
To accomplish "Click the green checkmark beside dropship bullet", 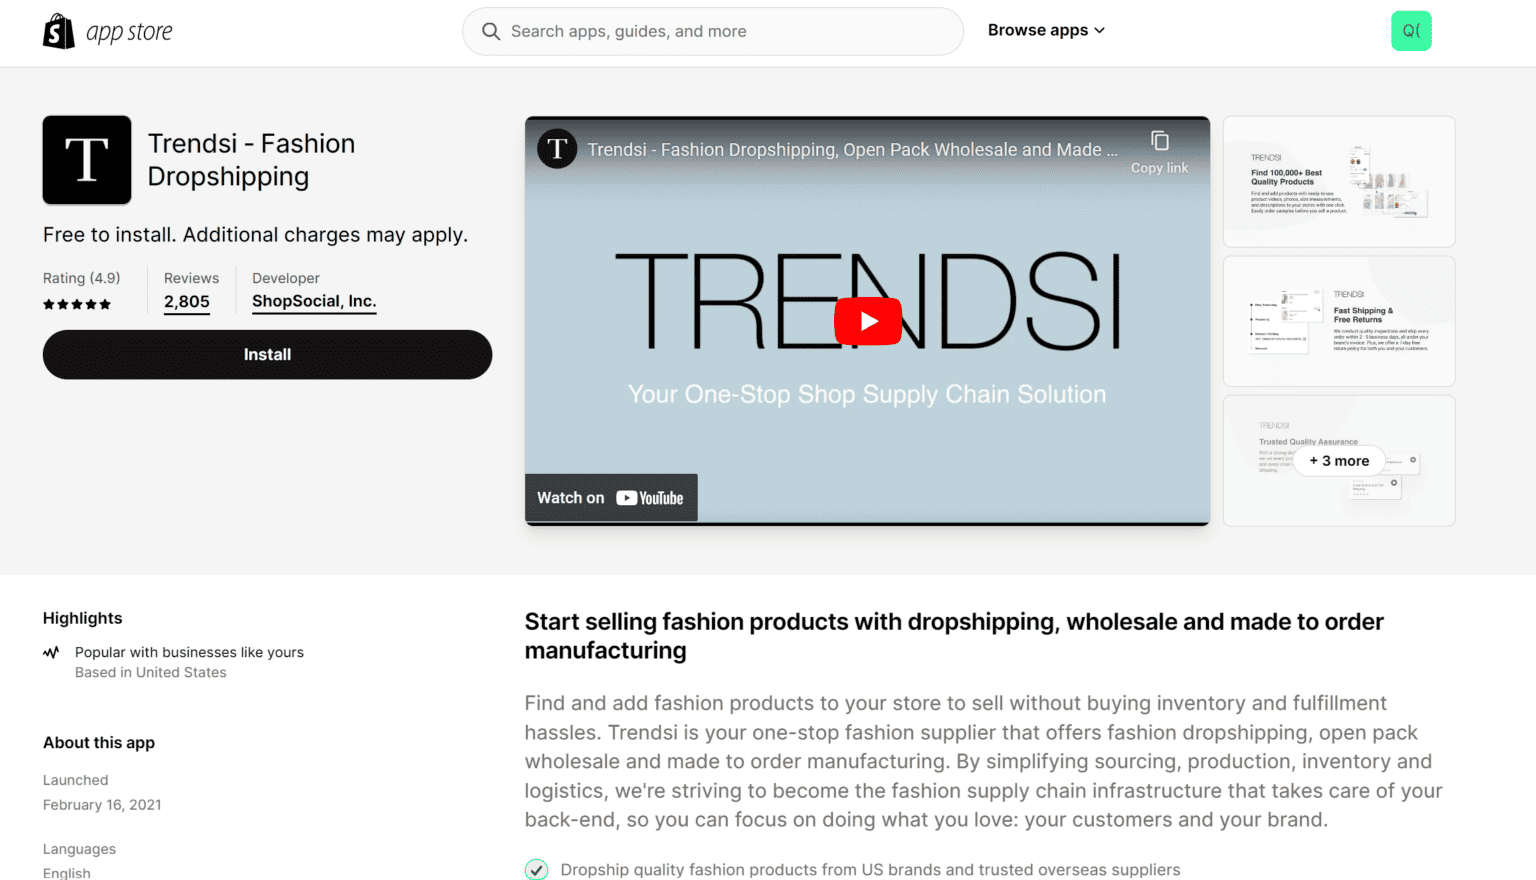I will pos(536,869).
